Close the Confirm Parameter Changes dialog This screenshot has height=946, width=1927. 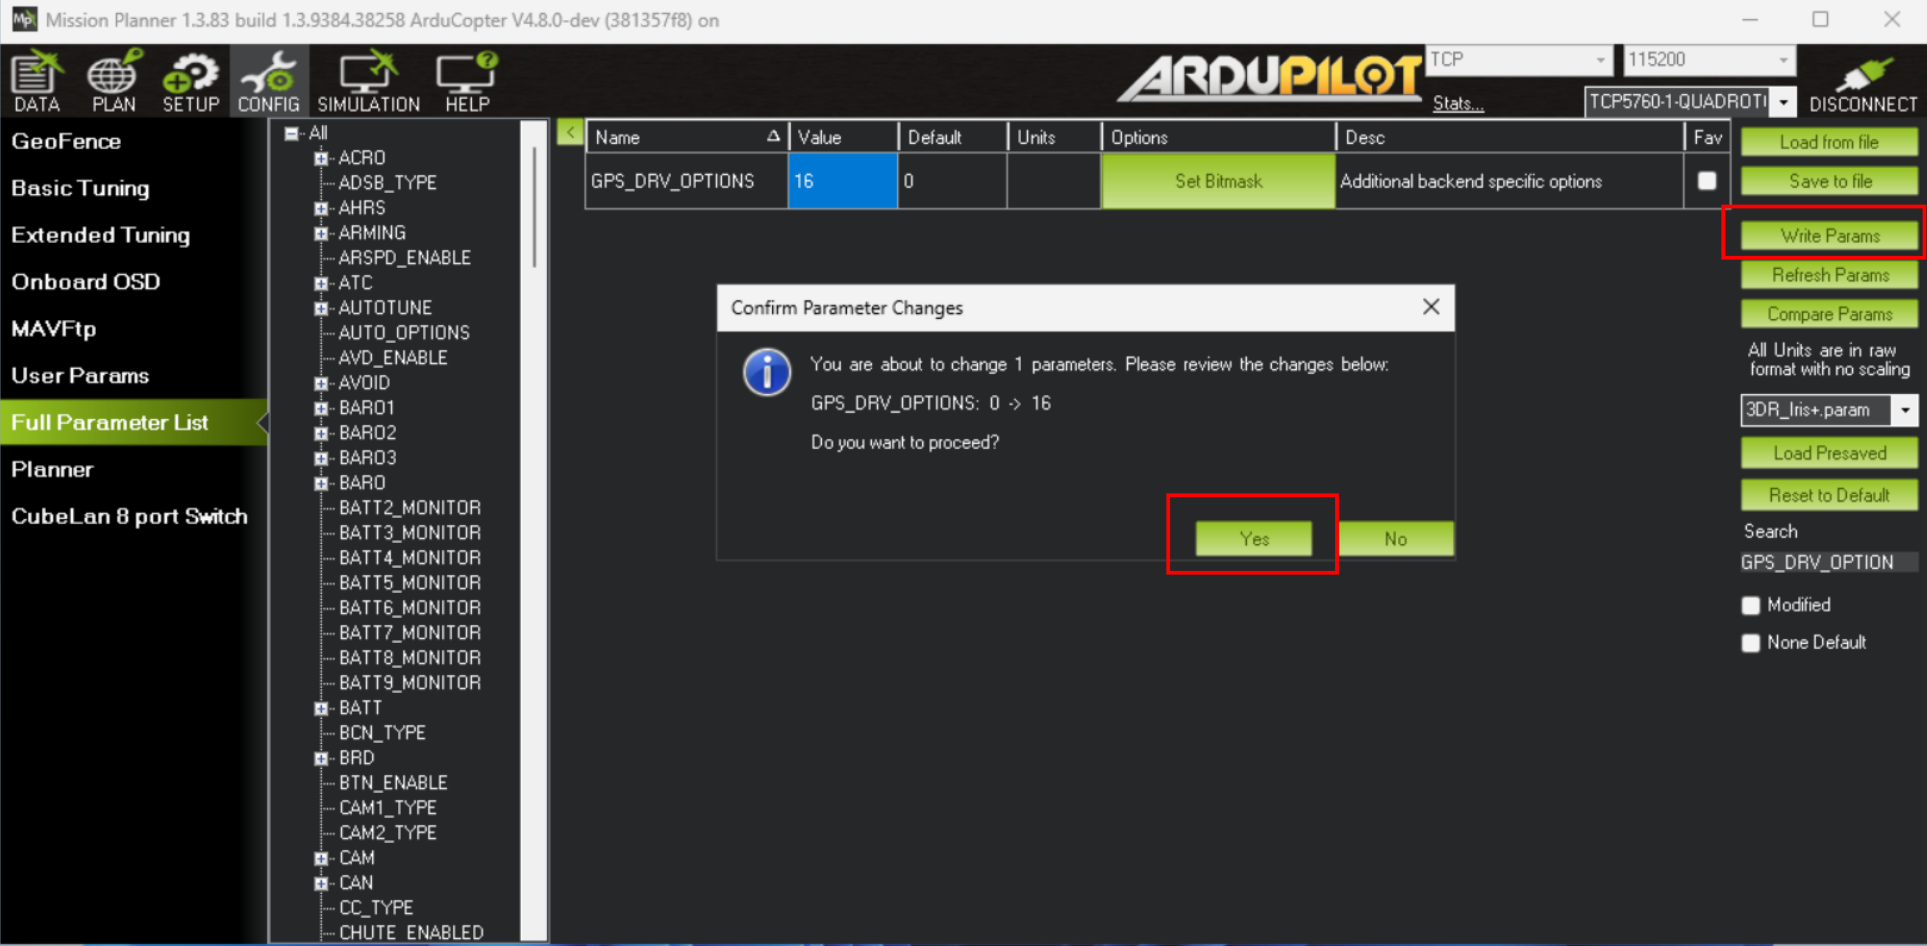[x=1431, y=307]
